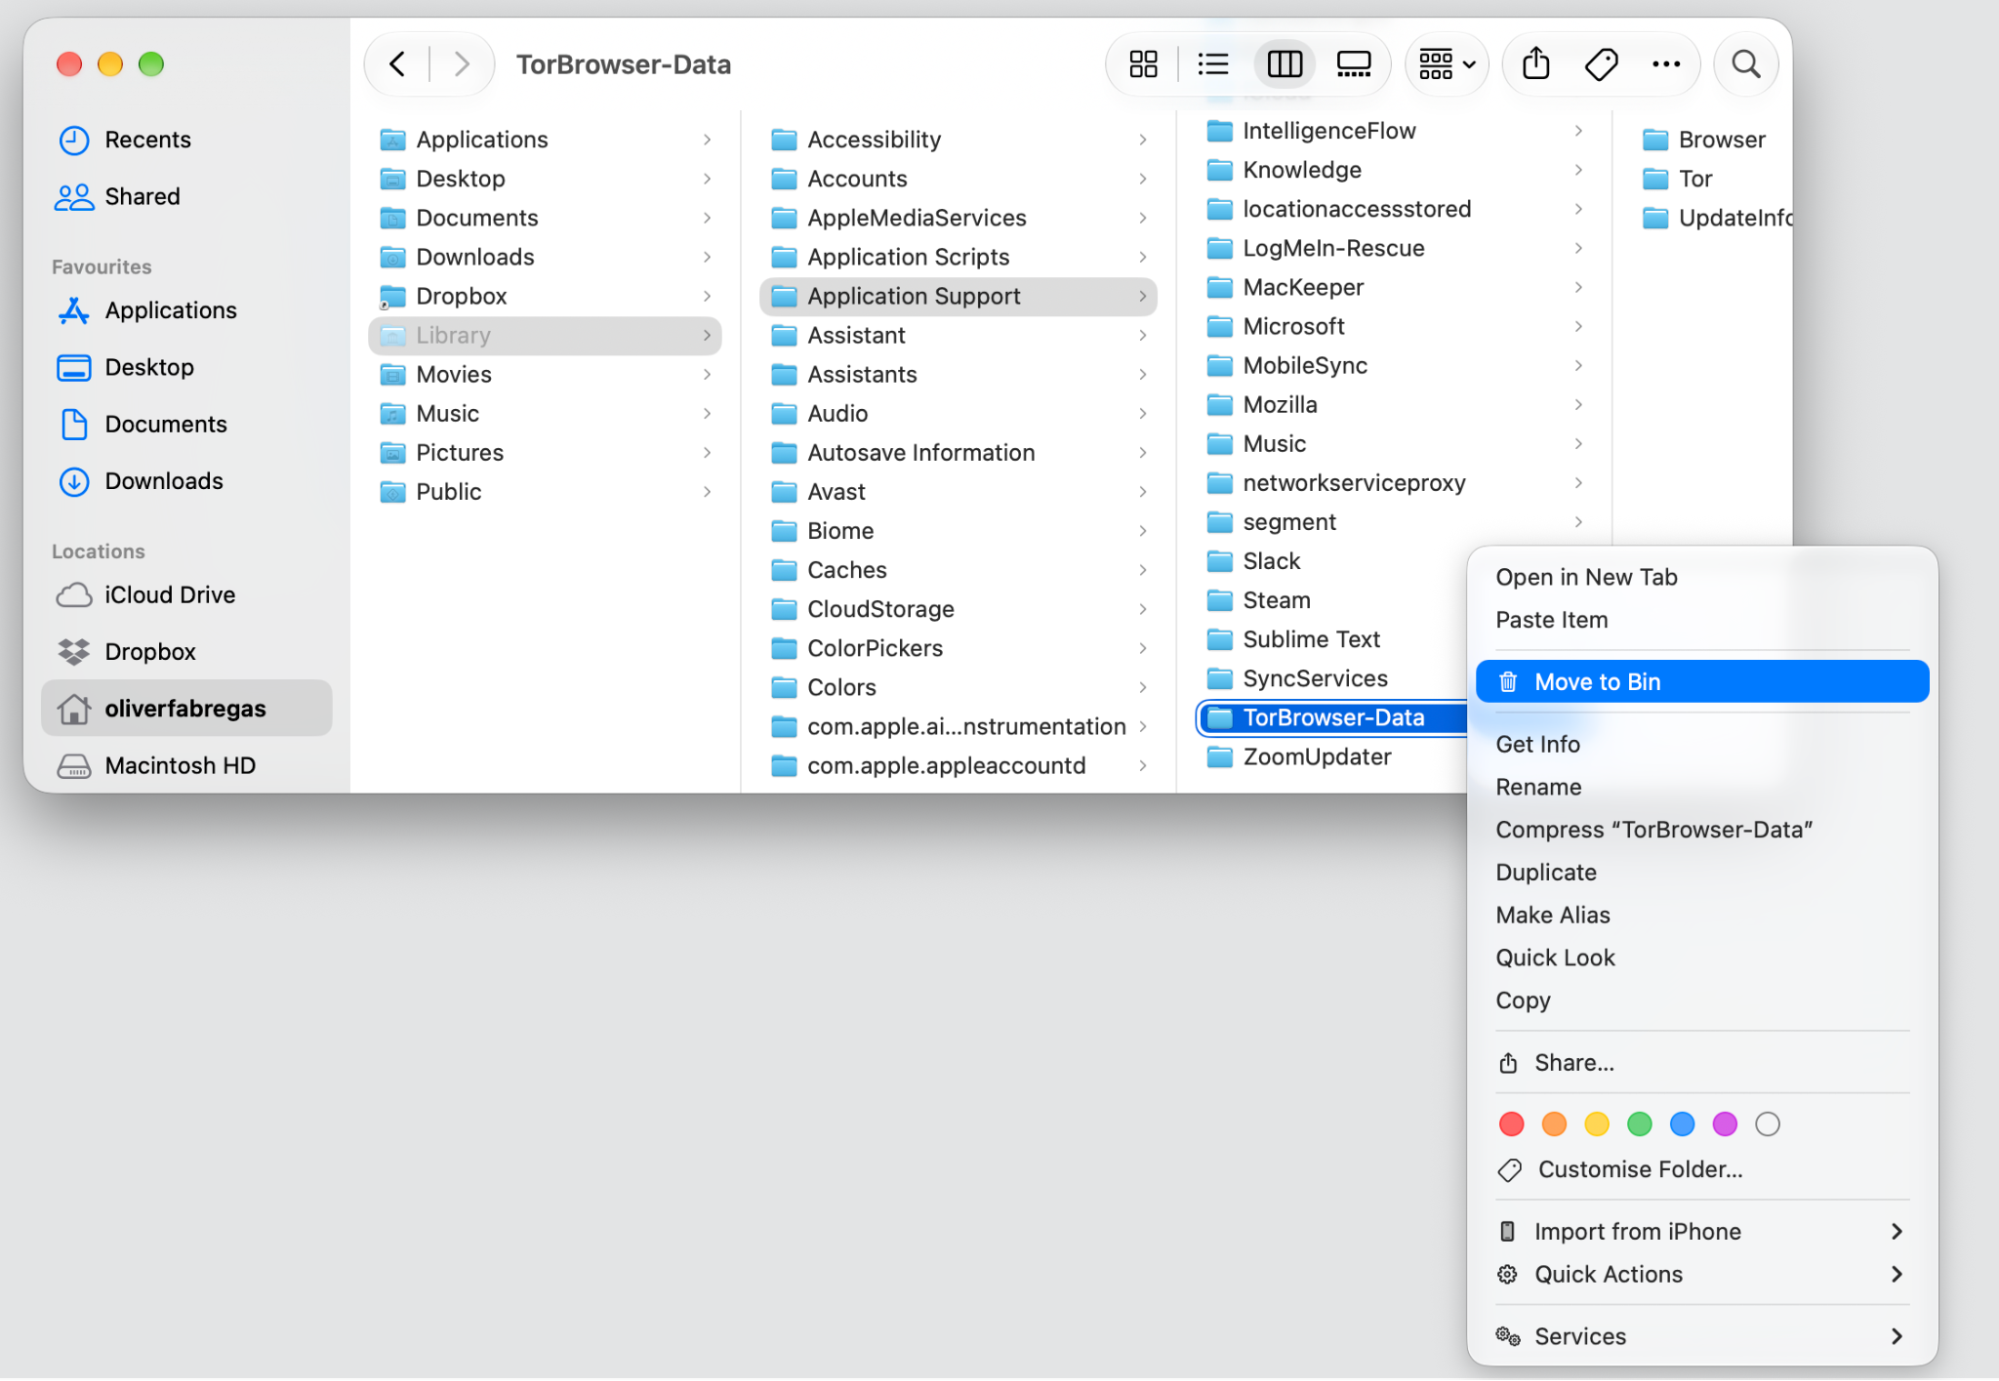Expand Import from iPhone submenu
Viewport: 1999px width, 1381px height.
1701,1232
